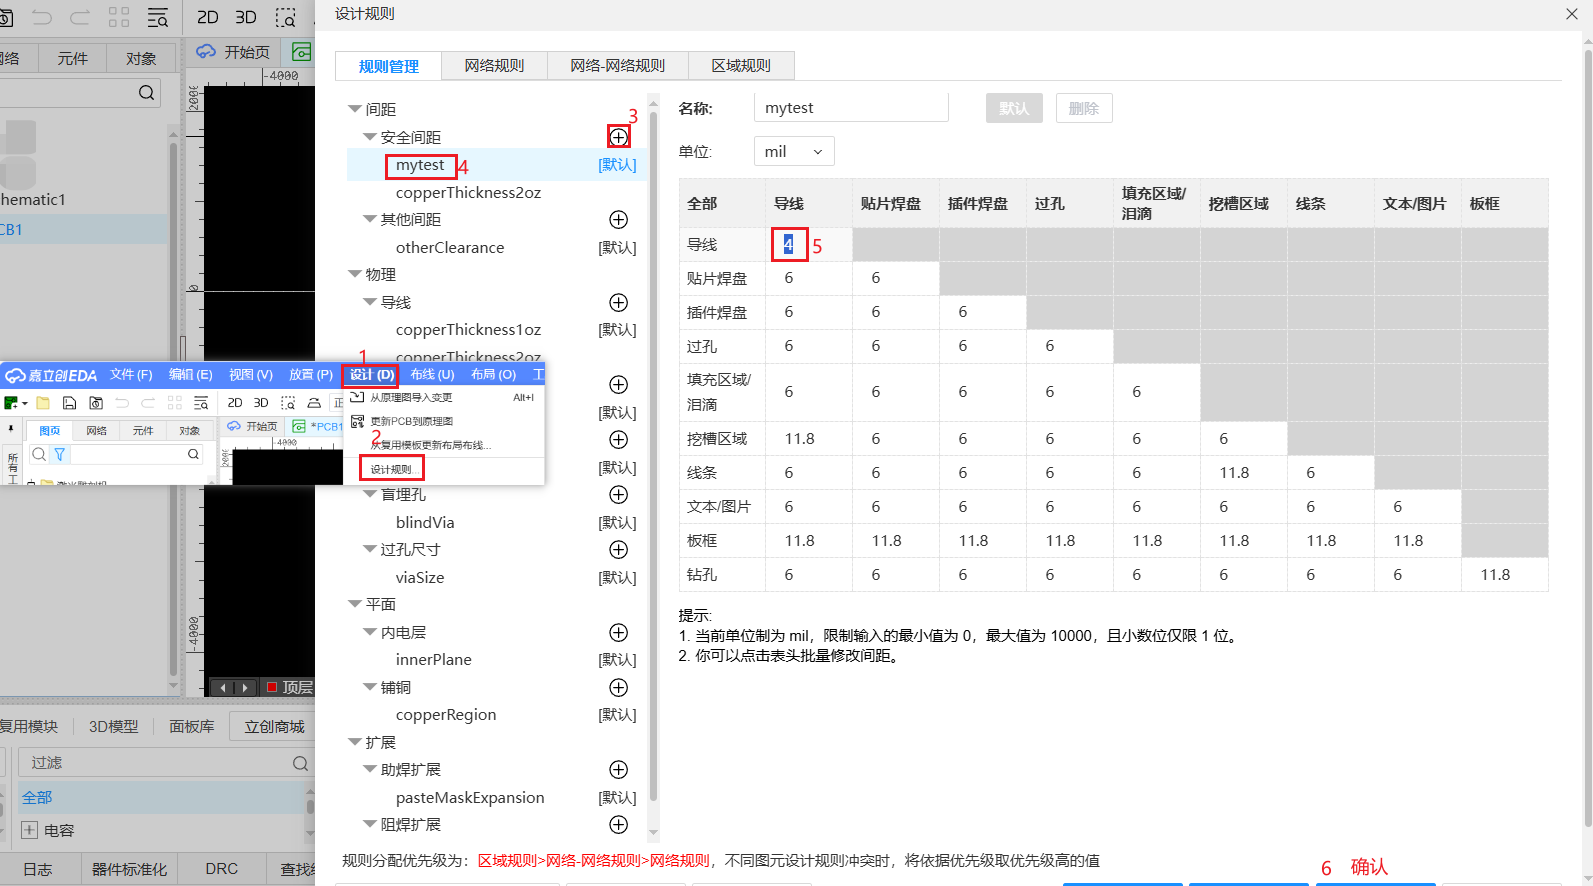
Task: Select the pasteMaskExpansion rule
Action: click(470, 798)
